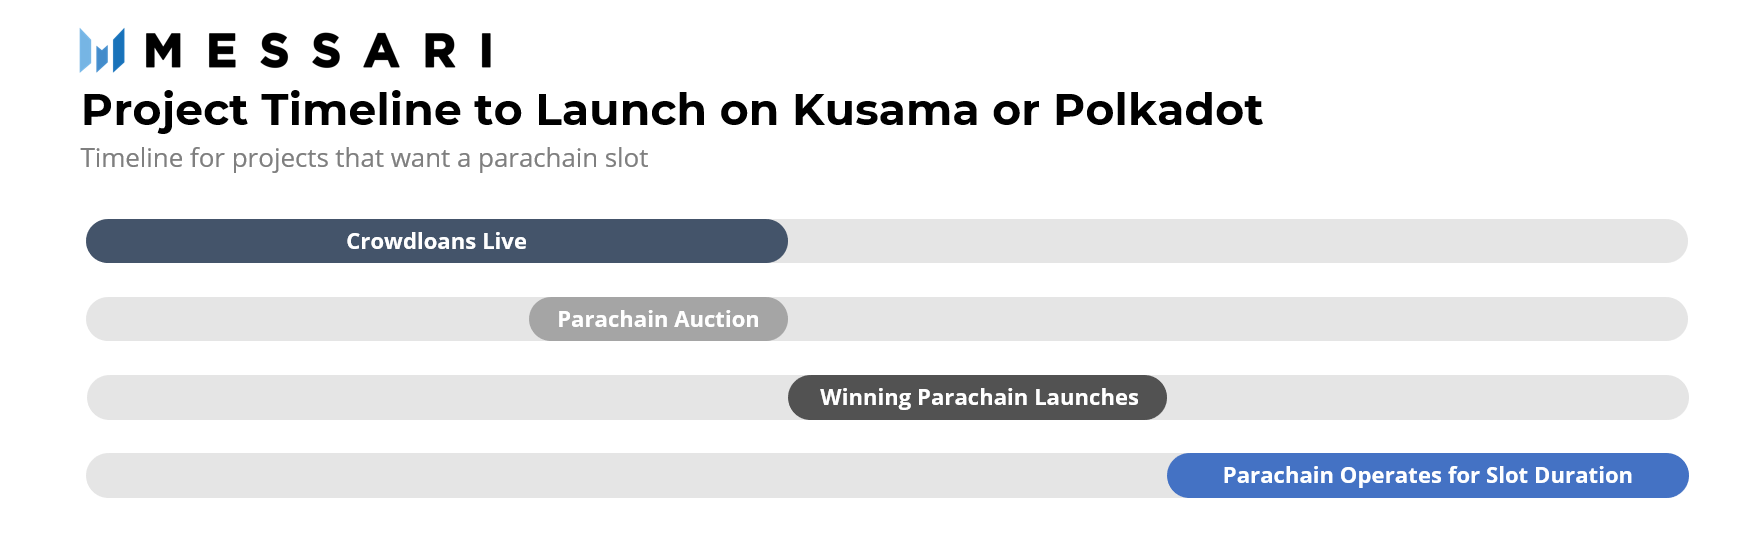The height and width of the screenshot is (537, 1763).
Task: Click the word Timeline in the bold heading
Action: (x=361, y=110)
